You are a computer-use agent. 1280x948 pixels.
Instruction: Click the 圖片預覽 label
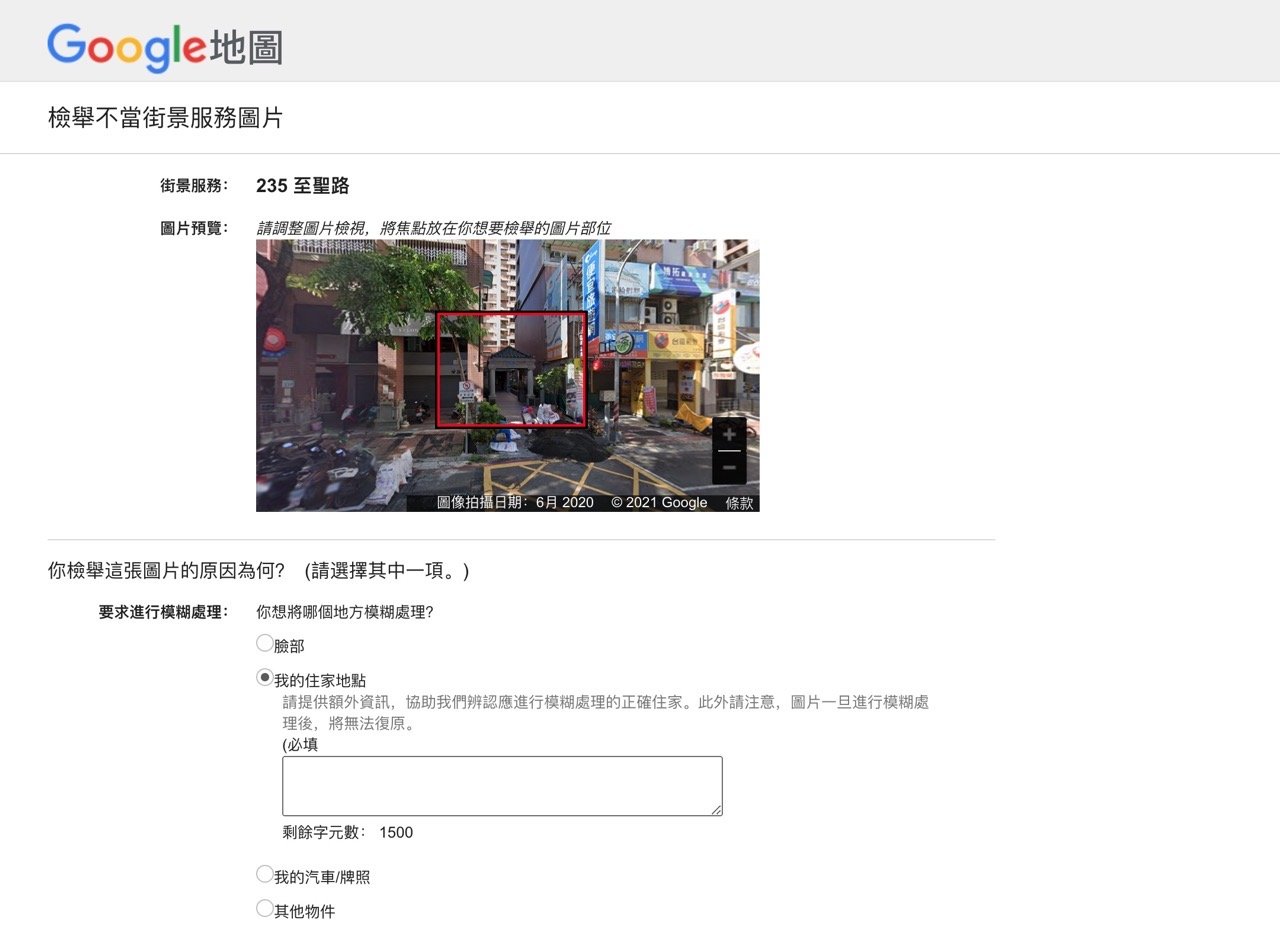click(x=194, y=228)
